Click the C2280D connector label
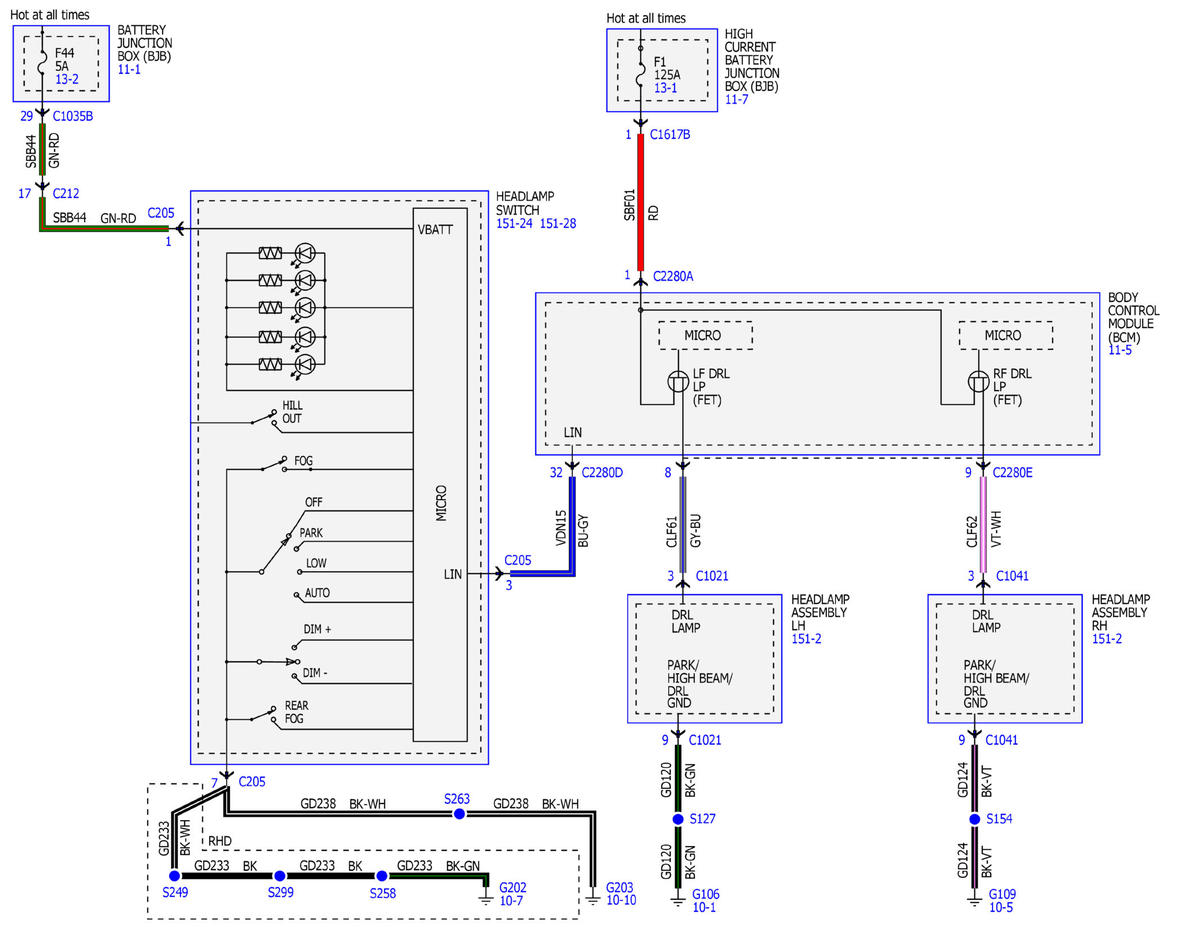Image resolution: width=1200 pixels, height=927 pixels. [x=601, y=473]
